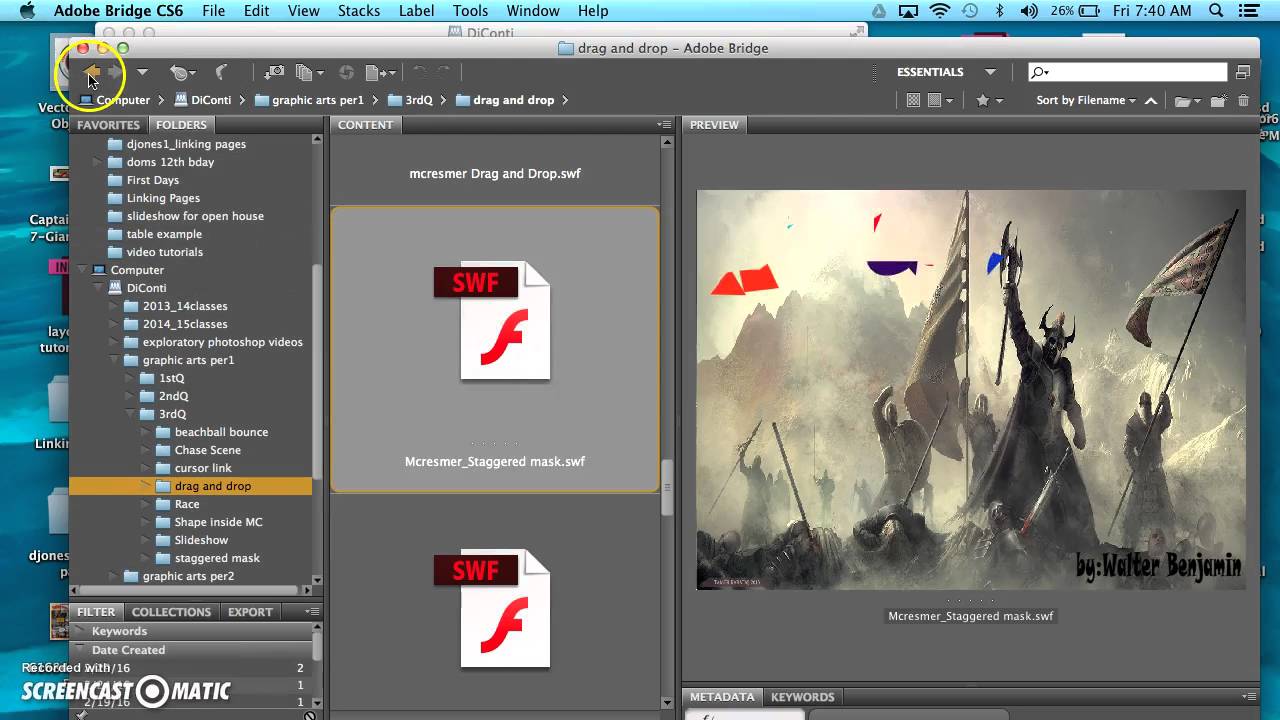Rotate 90 degrees clockwise
This screenshot has width=1280, height=720.
pyautogui.click(x=443, y=72)
